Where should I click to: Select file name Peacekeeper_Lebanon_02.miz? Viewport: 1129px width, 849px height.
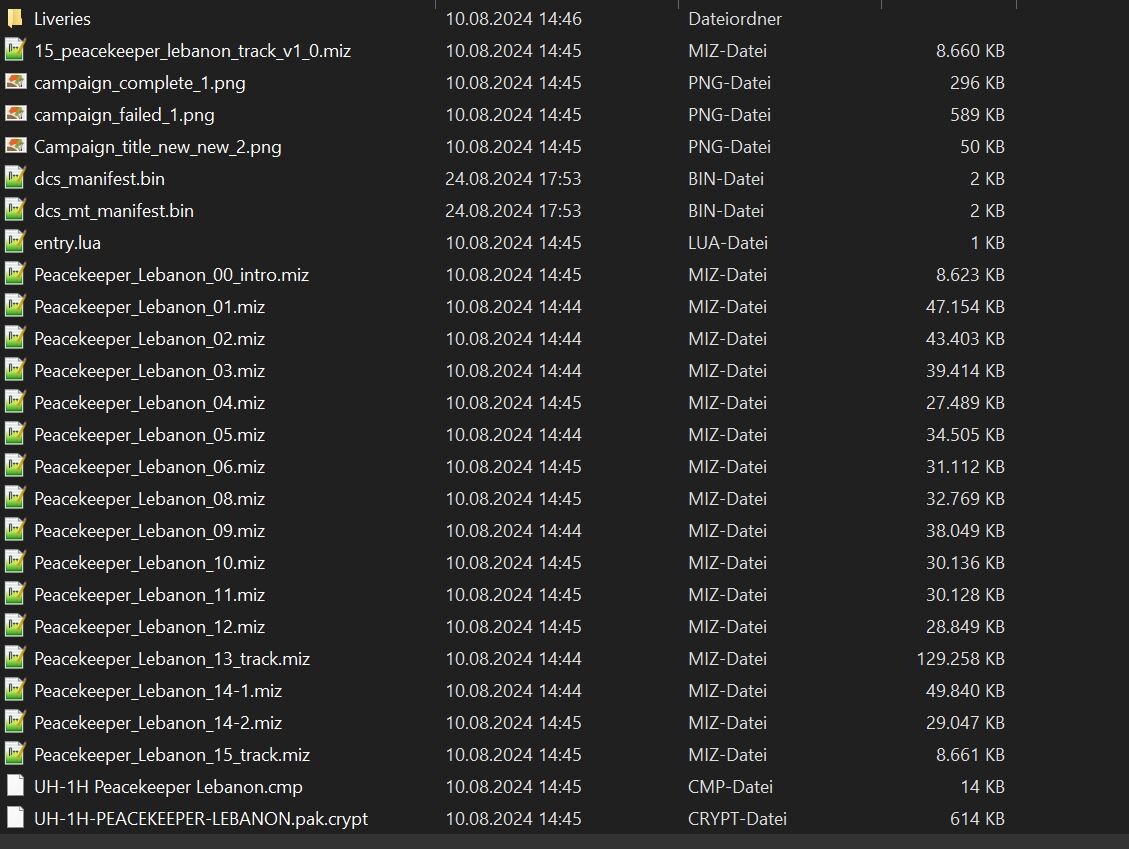pos(149,338)
